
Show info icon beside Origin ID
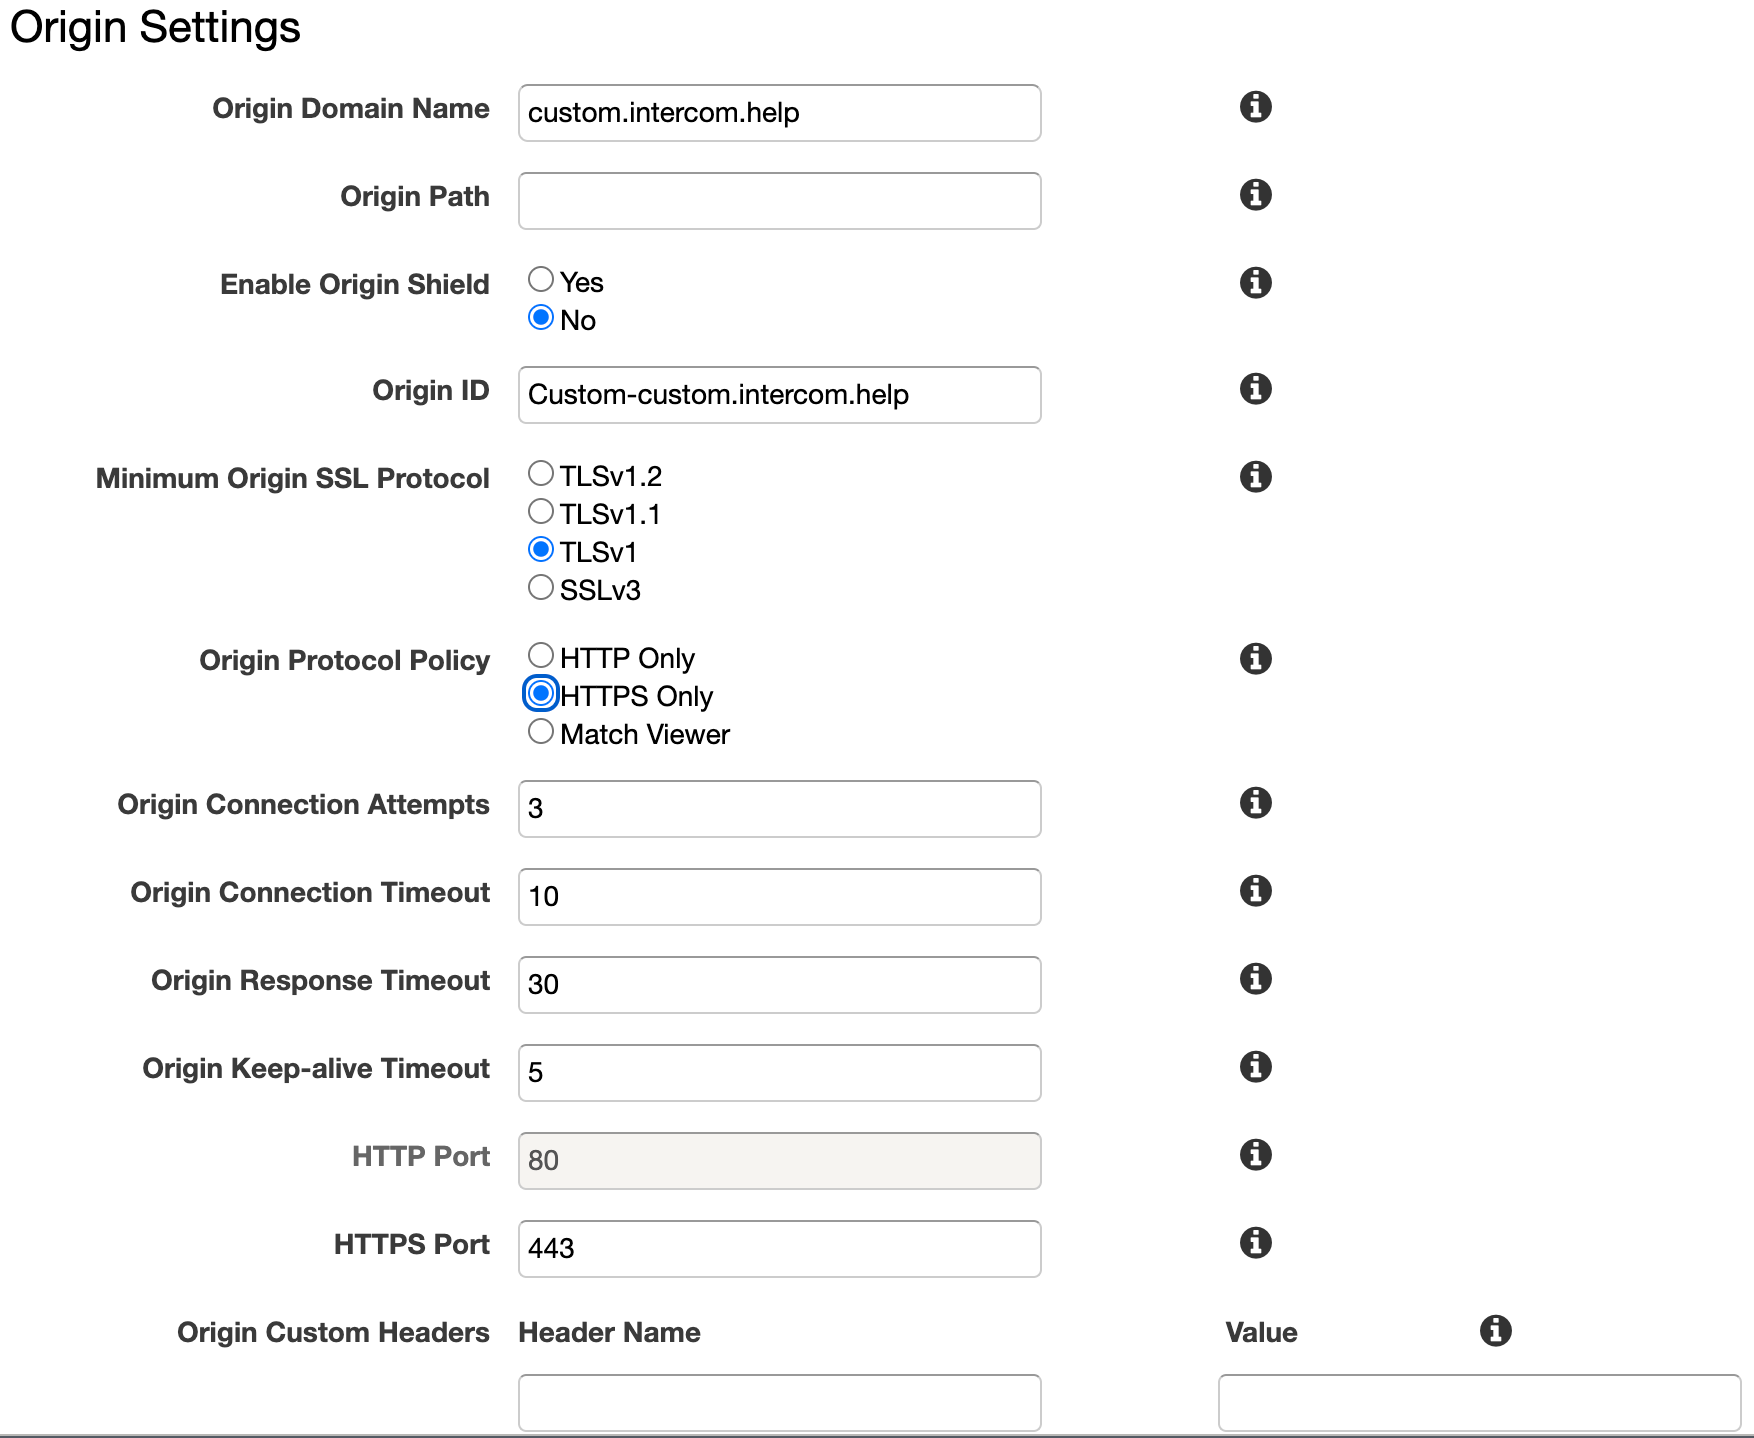point(1255,388)
